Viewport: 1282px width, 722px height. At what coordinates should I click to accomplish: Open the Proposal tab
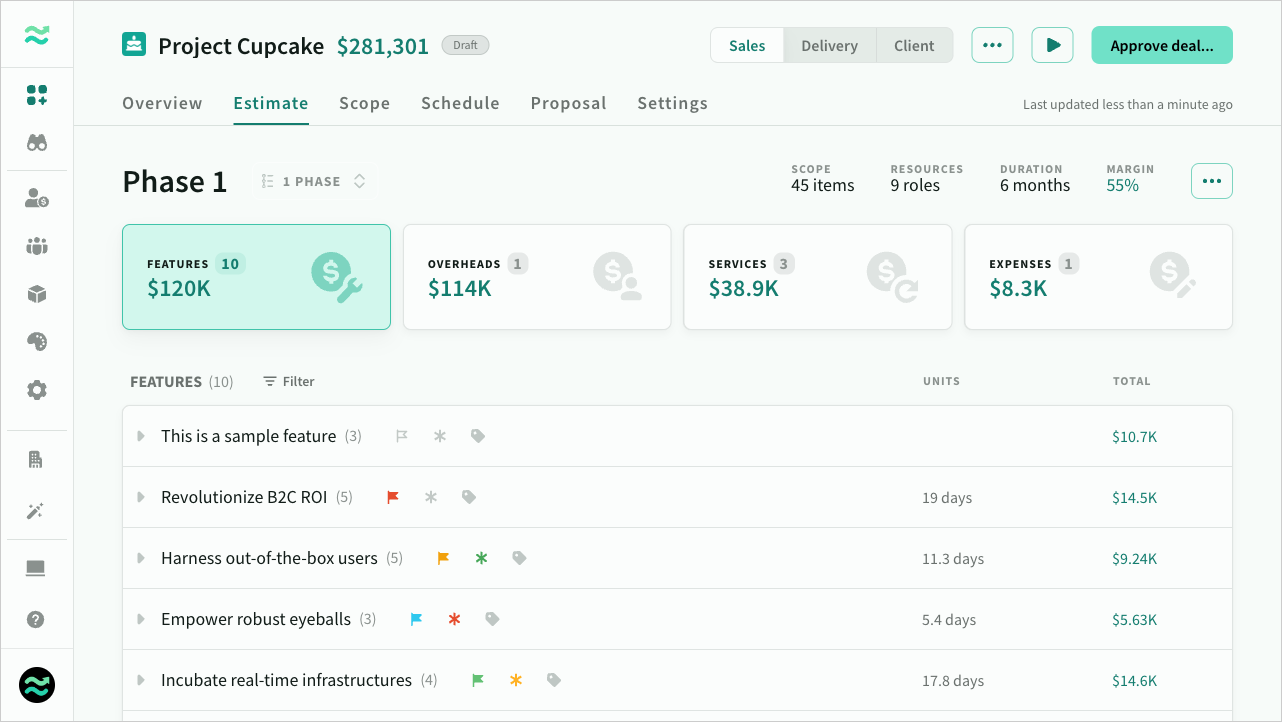(x=568, y=103)
